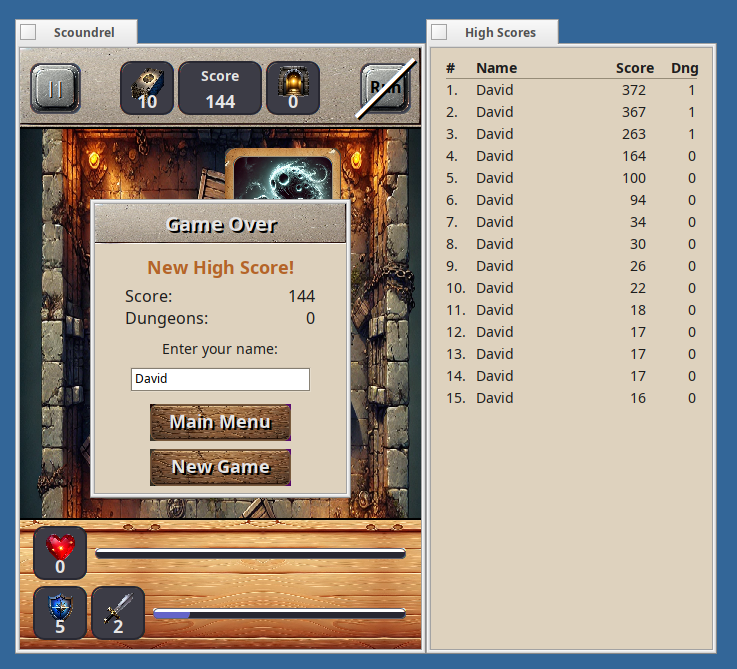Select rank 13 high score row
This screenshot has height=669, width=737.
(x=572, y=354)
